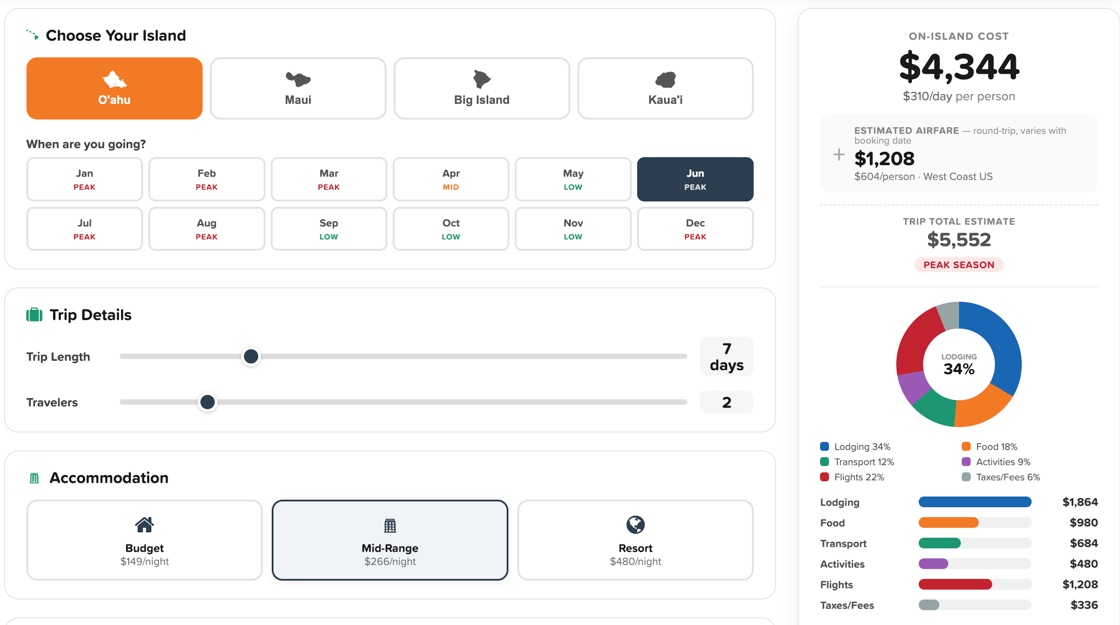Image resolution: width=1120 pixels, height=625 pixels.
Task: Click the Activities 9% legend entry
Action: (996, 462)
